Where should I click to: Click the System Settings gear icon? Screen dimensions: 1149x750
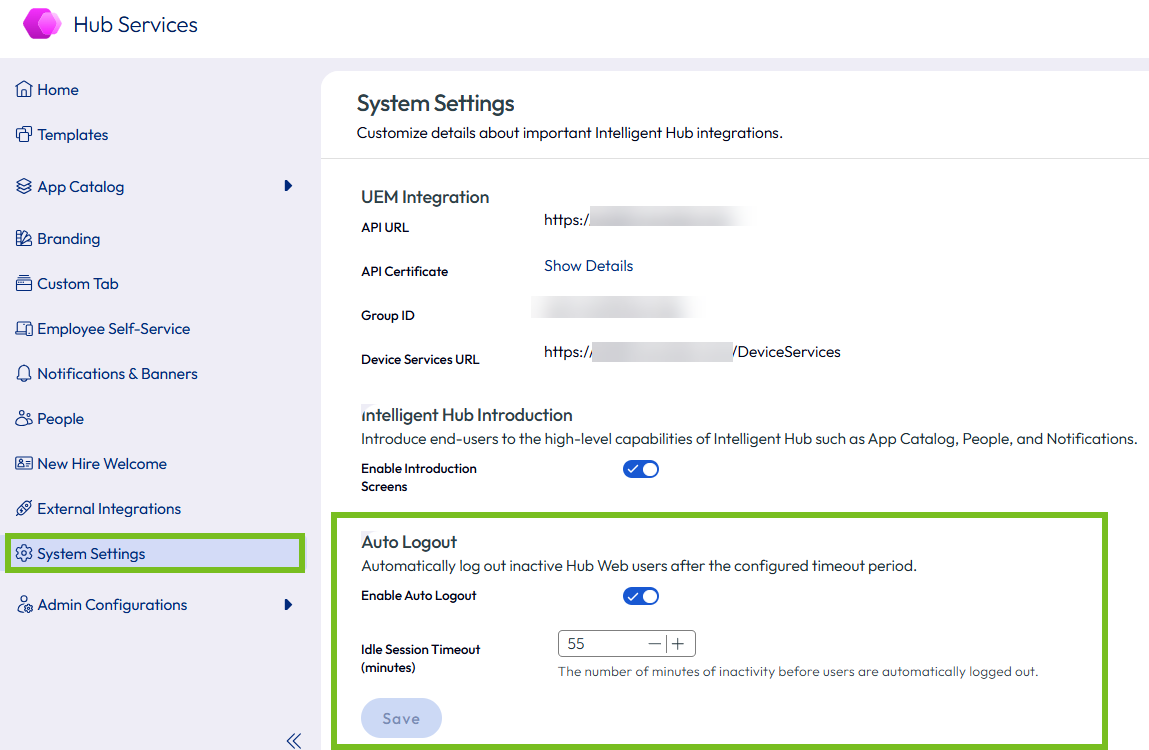[24, 554]
